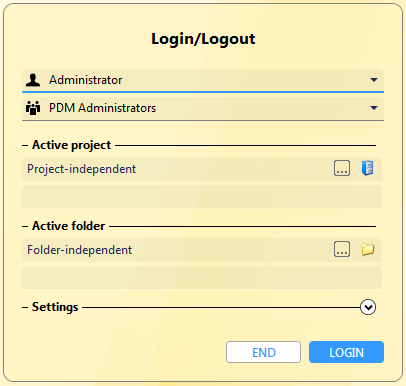
Task: Open the Administrator user dropdown arrow
Action: click(x=374, y=80)
